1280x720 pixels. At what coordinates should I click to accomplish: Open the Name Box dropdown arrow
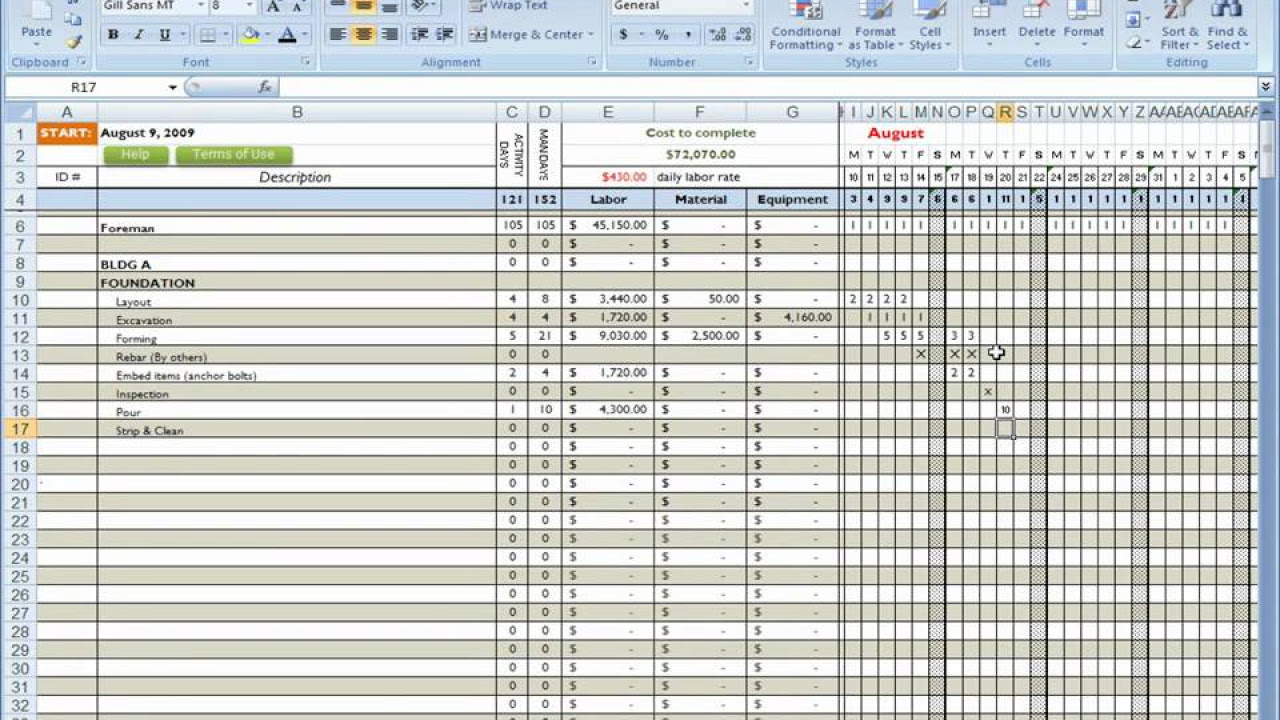172,87
